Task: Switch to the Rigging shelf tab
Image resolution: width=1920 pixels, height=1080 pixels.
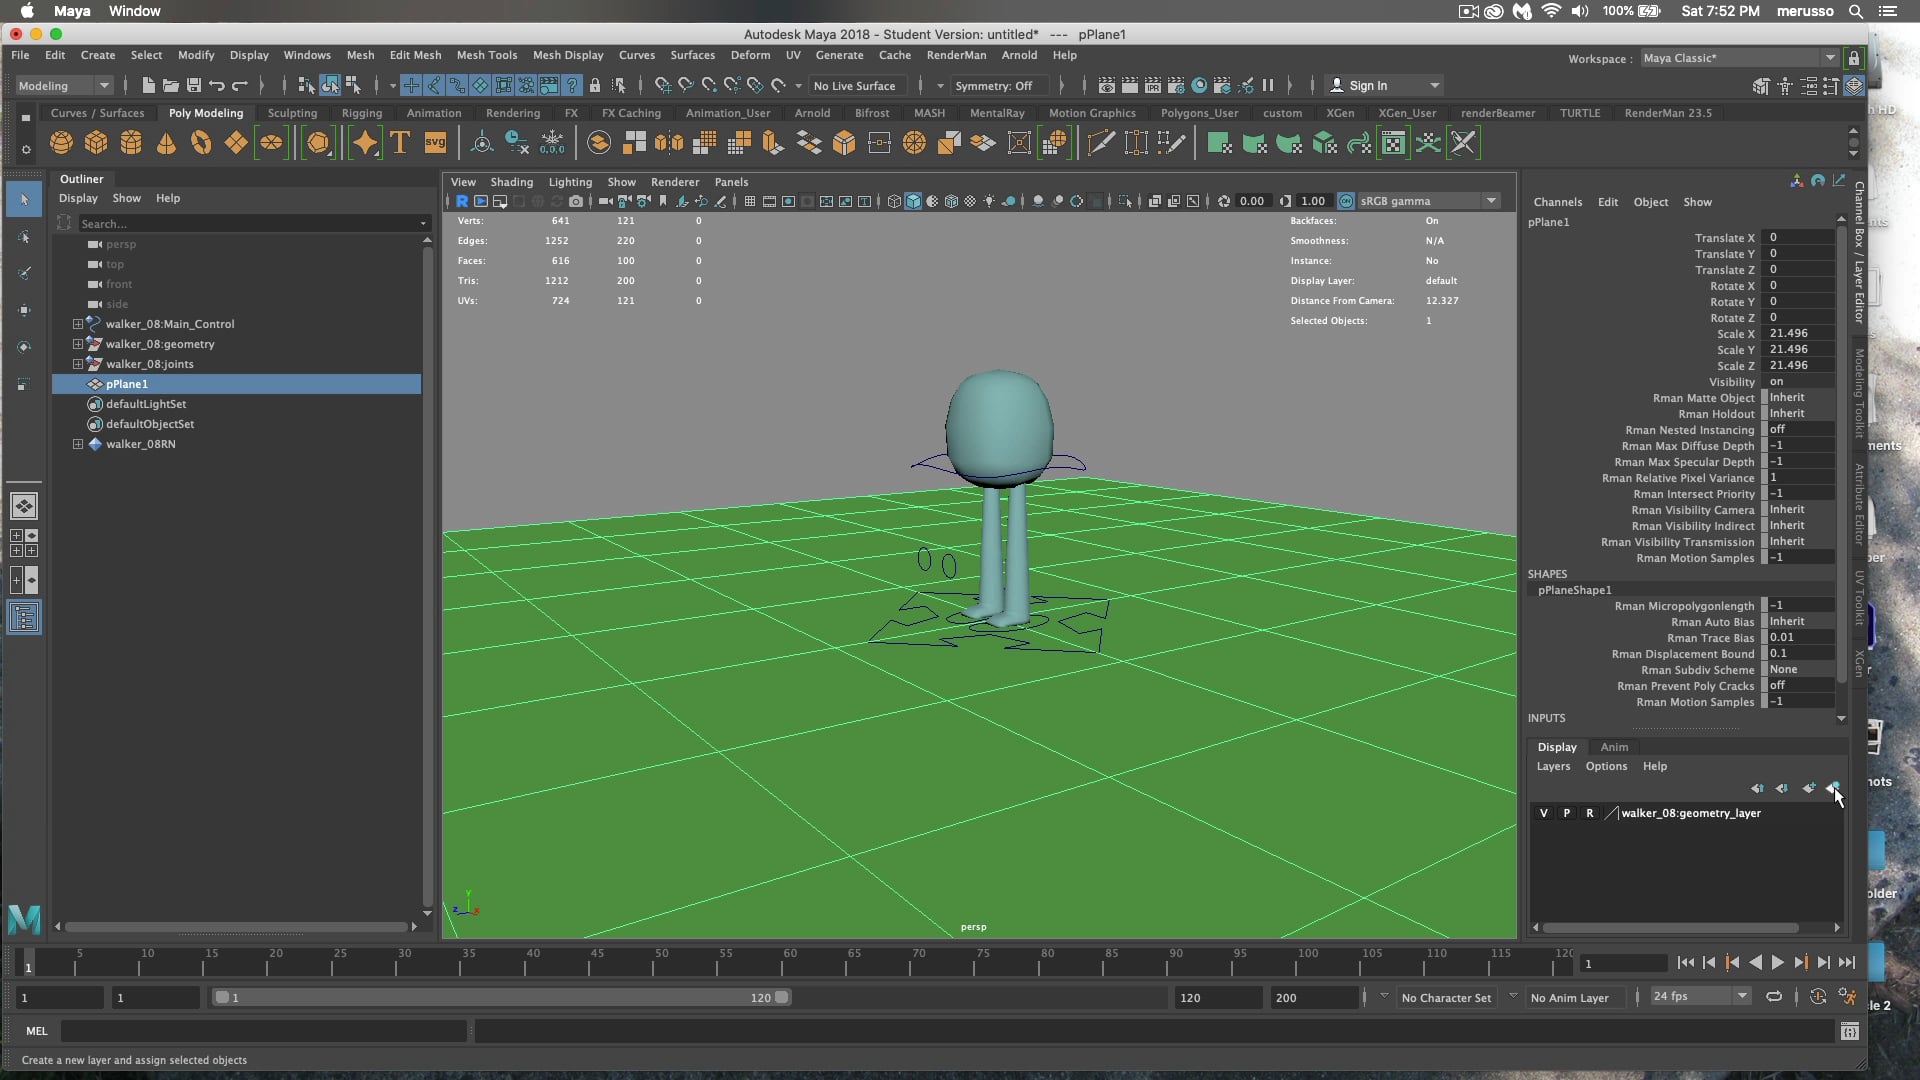Action: coord(361,113)
